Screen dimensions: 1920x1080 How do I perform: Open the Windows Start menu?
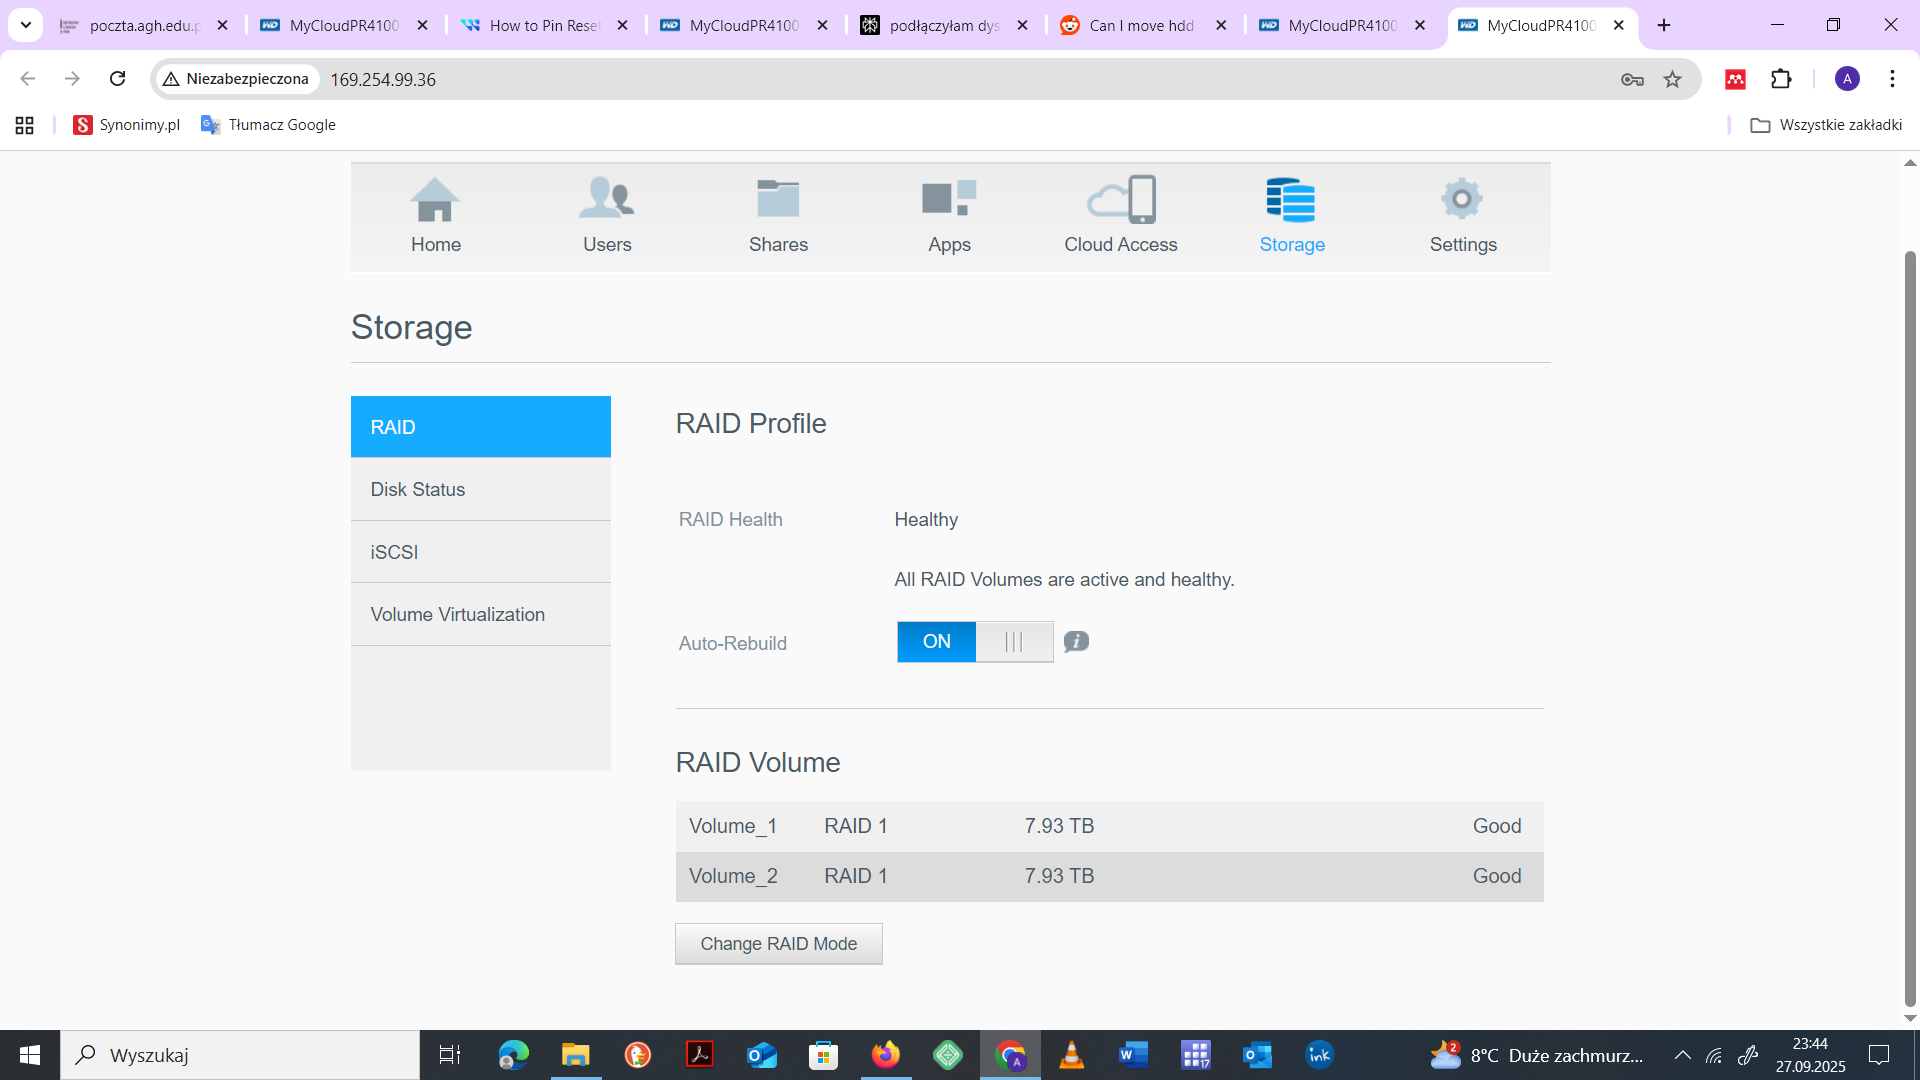coord(30,1055)
